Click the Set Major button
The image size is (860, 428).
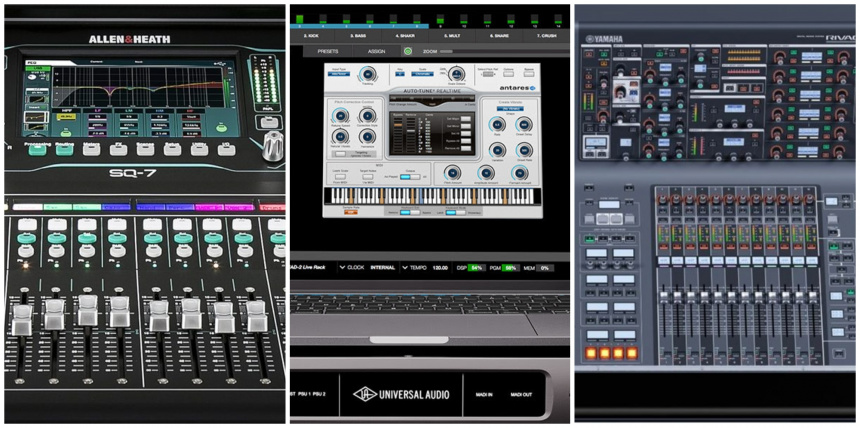click(466, 119)
